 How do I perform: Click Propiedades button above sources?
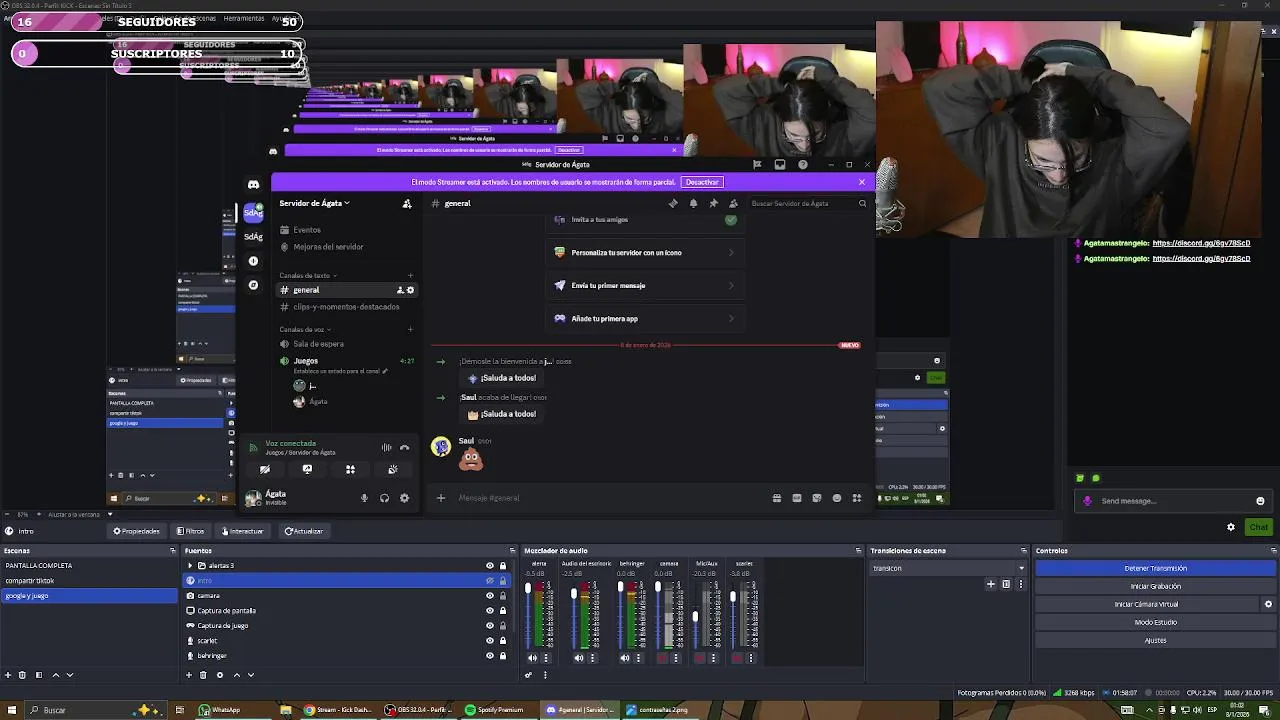(136, 531)
